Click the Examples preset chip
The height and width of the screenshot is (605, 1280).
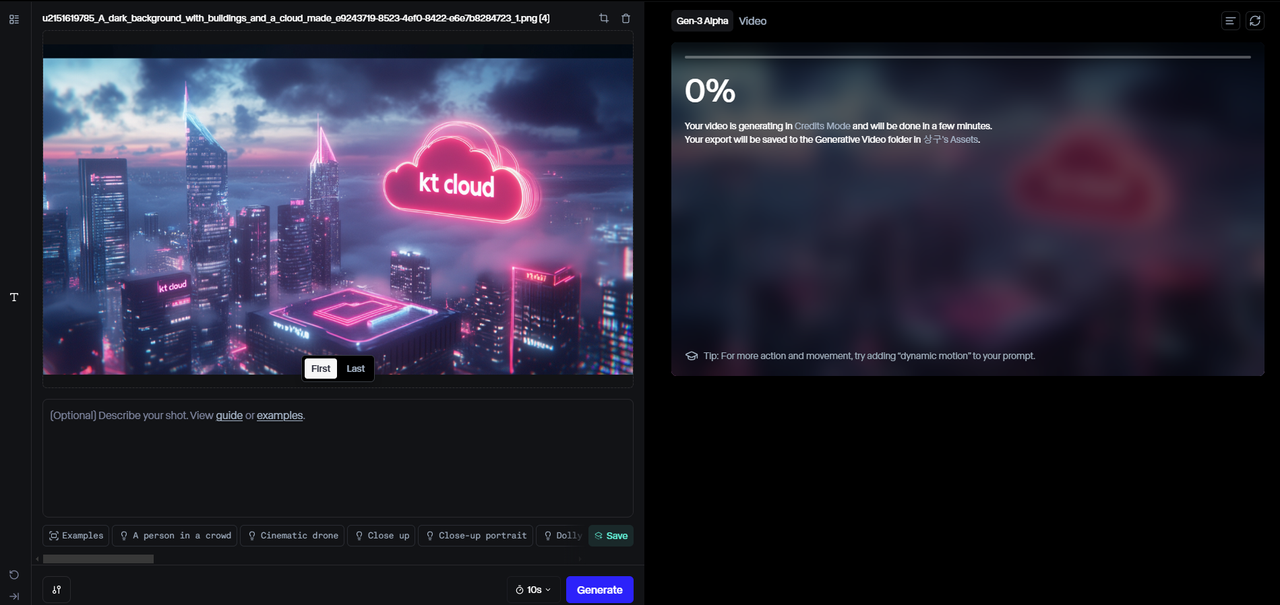point(76,536)
